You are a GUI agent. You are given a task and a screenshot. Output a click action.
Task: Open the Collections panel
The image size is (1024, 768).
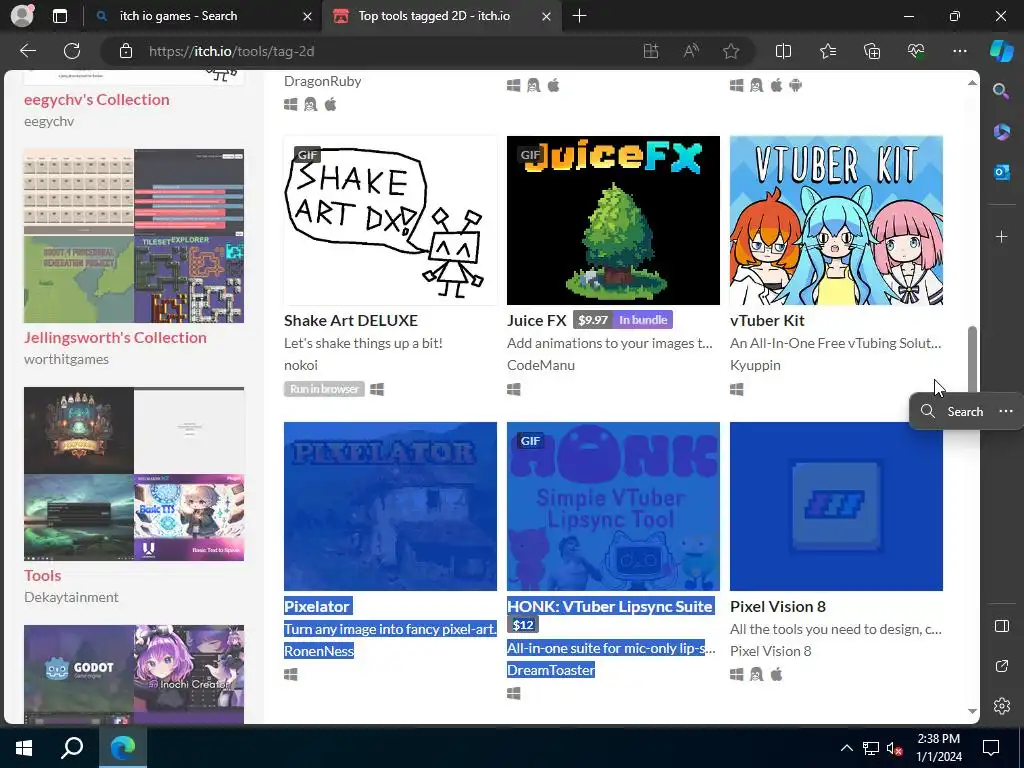(x=872, y=51)
